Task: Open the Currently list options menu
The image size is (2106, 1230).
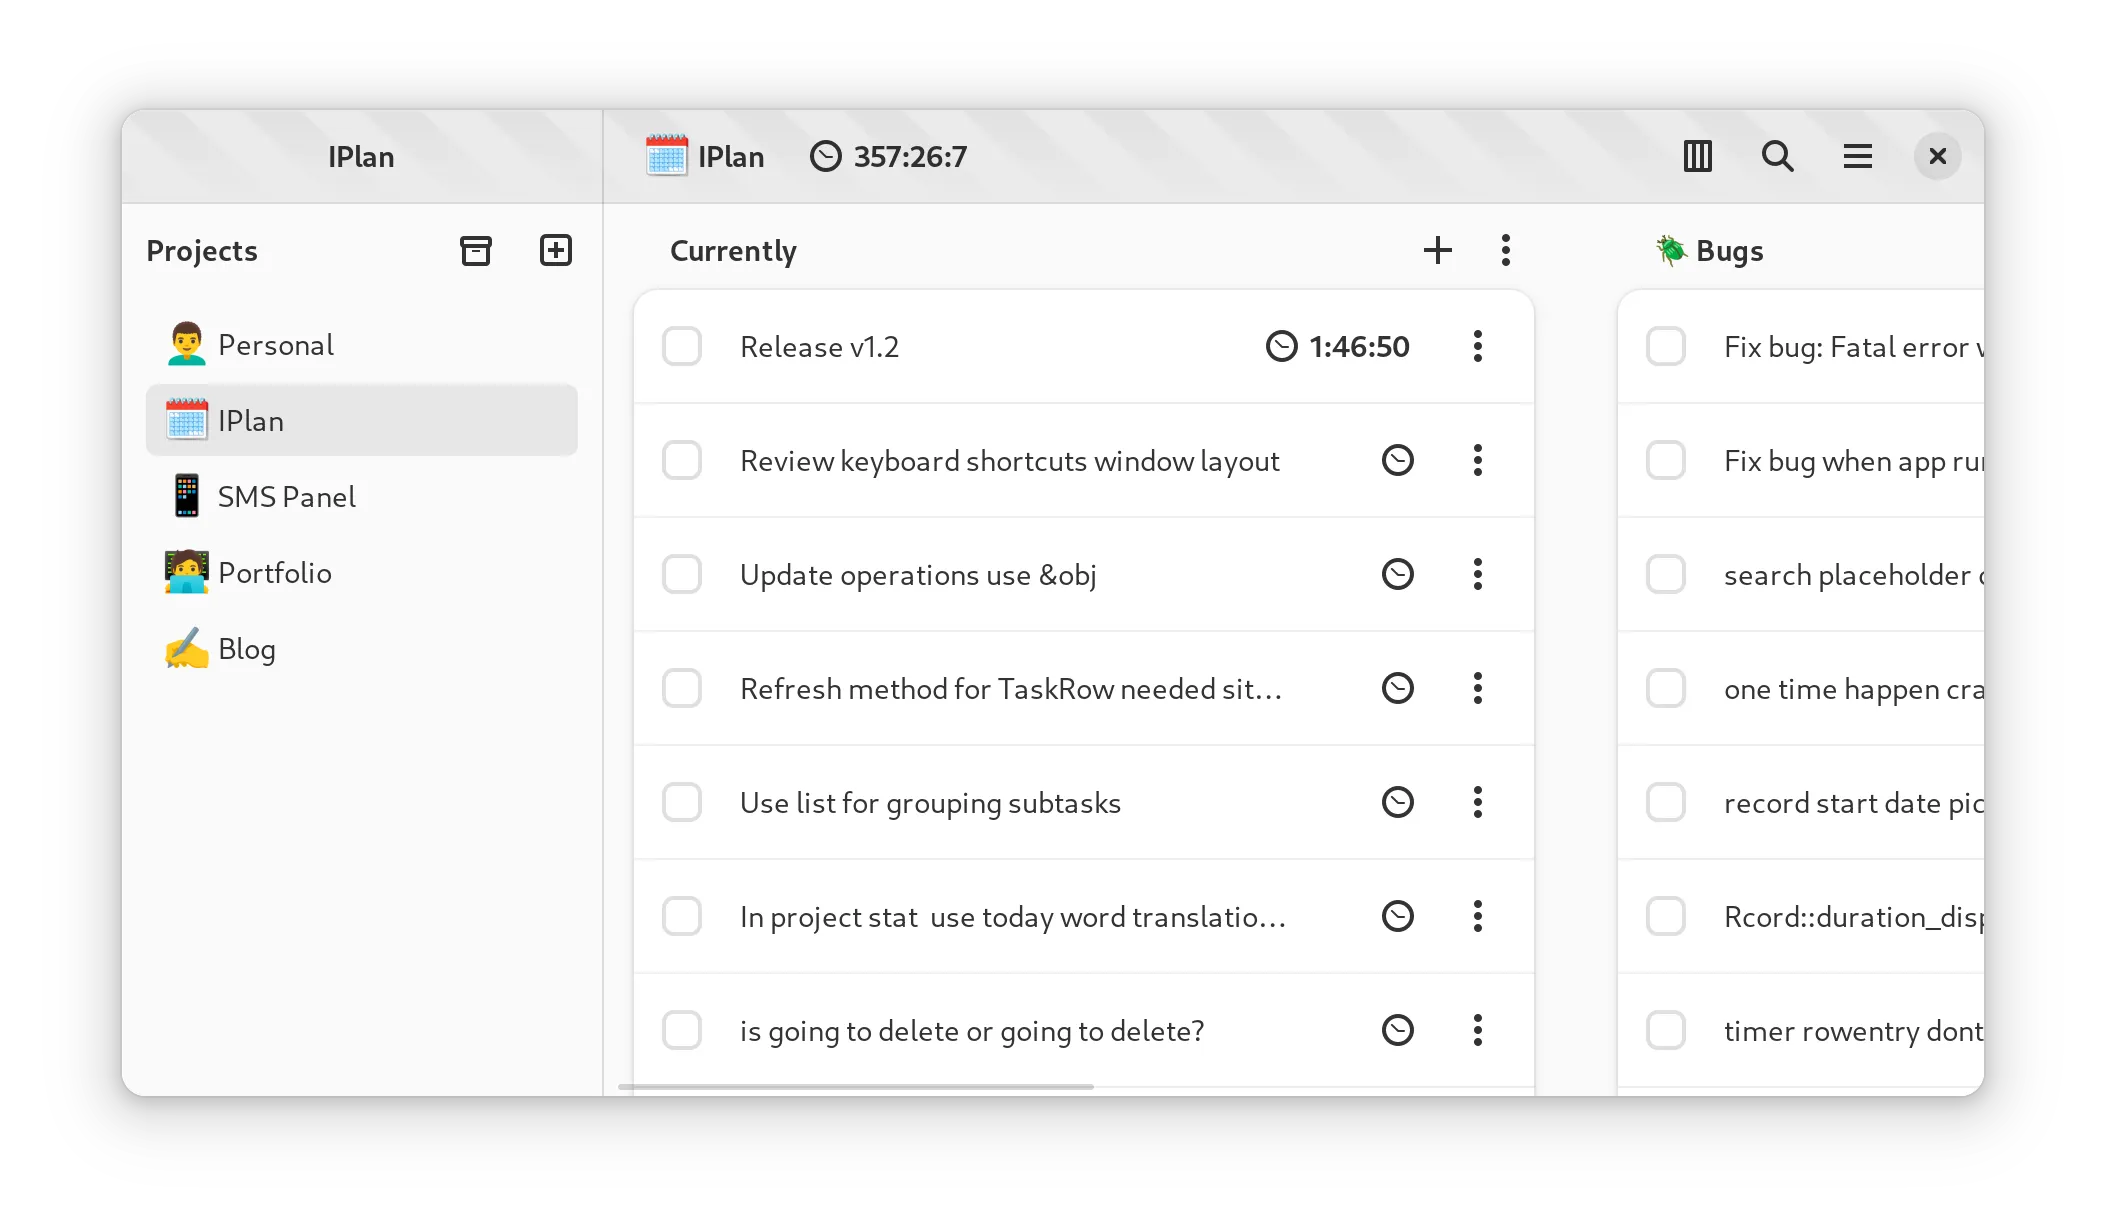Action: pyautogui.click(x=1505, y=250)
